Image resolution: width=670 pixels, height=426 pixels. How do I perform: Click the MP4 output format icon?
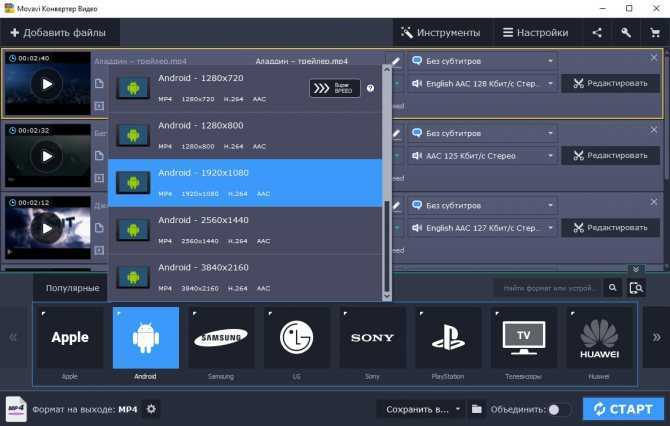coord(16,409)
